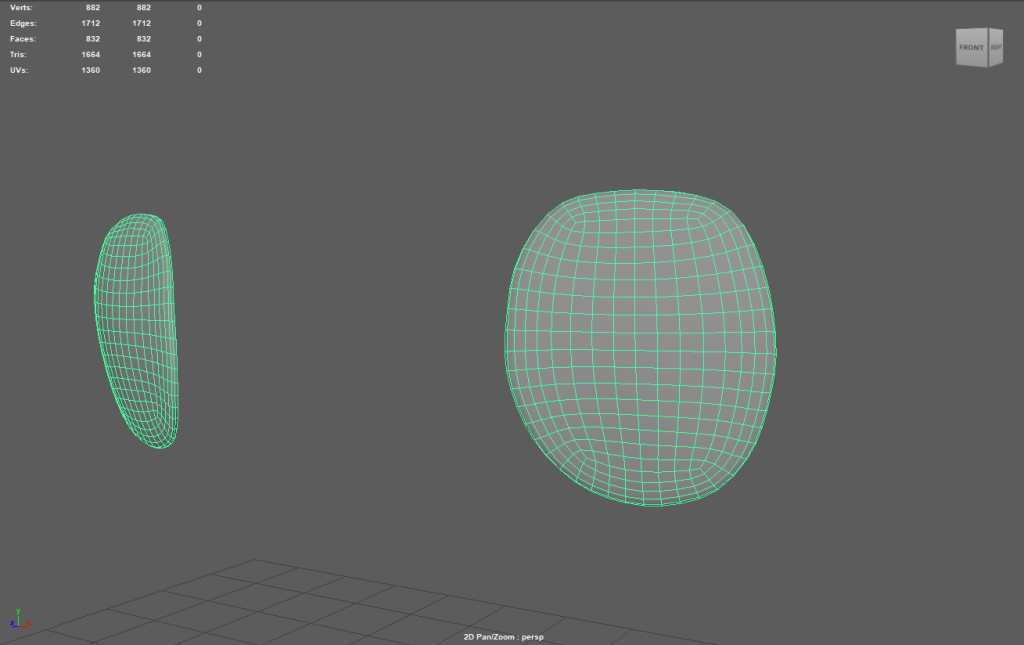Click the Tris label in the poly count
1024x645 pixels.
(17, 54)
